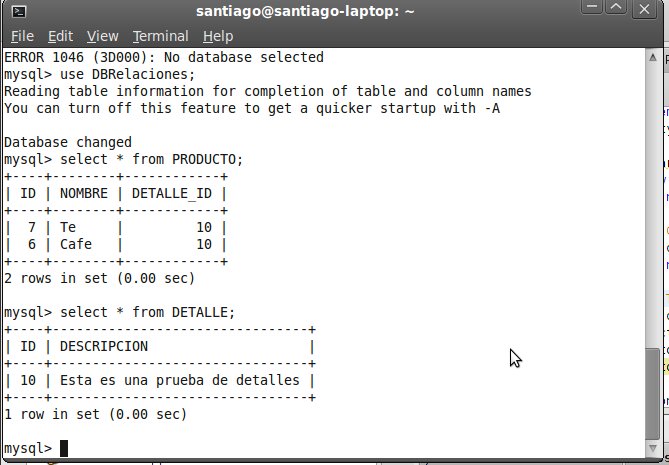Open the Edit menu
The height and width of the screenshot is (465, 669).
[x=60, y=36]
